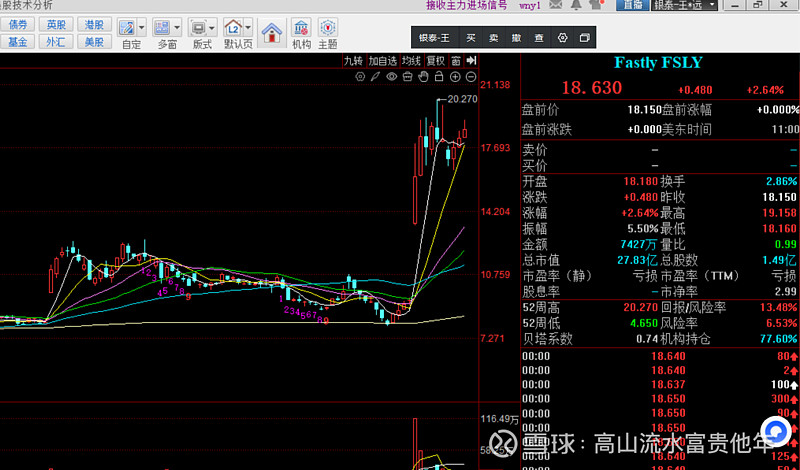The image size is (800, 470).
Task: Open the 外汇 (forex) market button
Action: 56,42
